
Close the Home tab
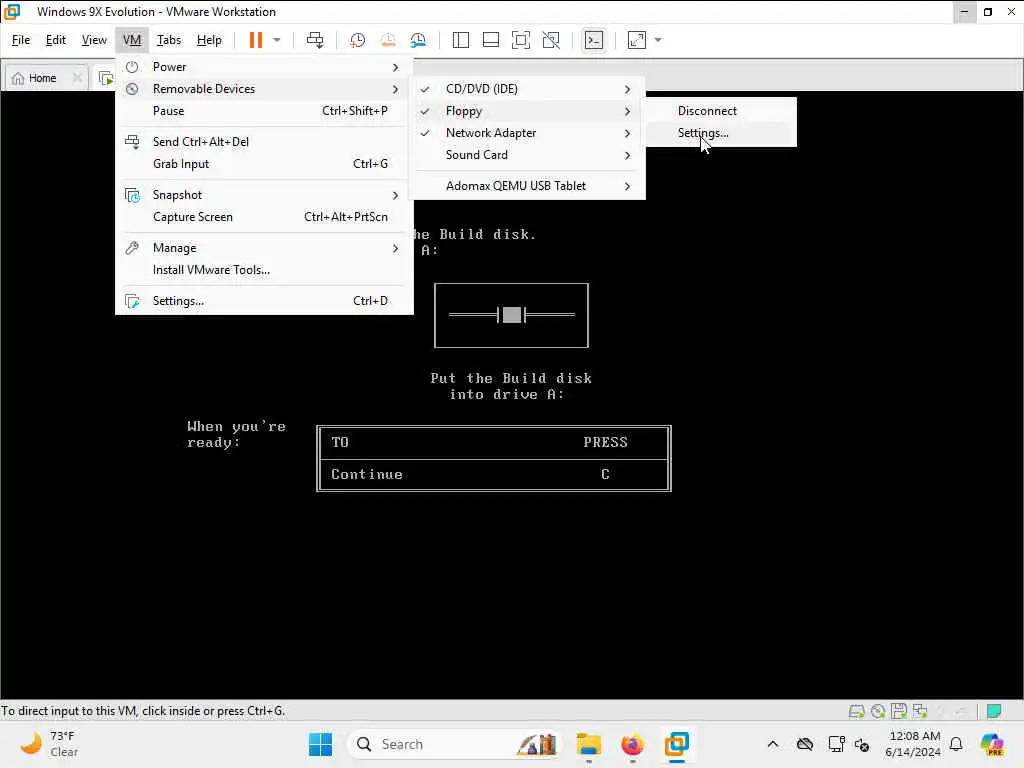pyautogui.click(x=77, y=78)
